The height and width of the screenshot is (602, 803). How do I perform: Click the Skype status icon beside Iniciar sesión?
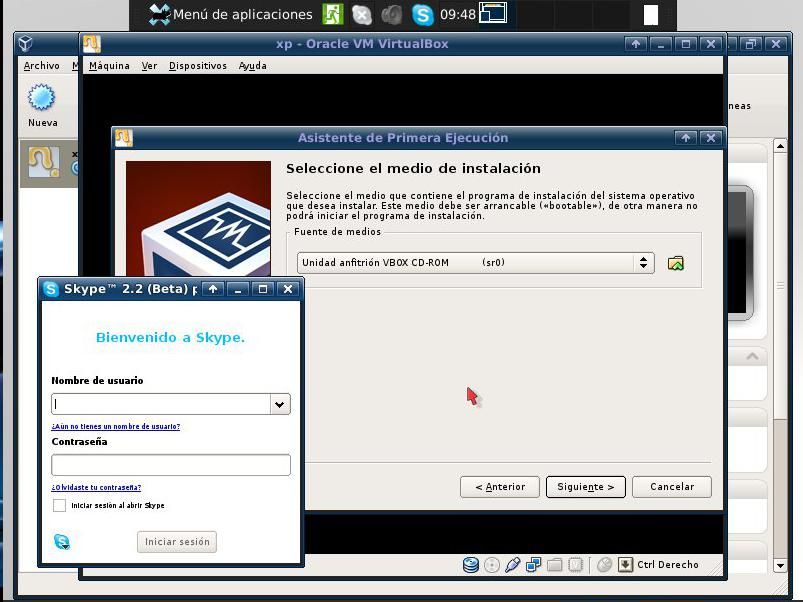click(x=61, y=542)
